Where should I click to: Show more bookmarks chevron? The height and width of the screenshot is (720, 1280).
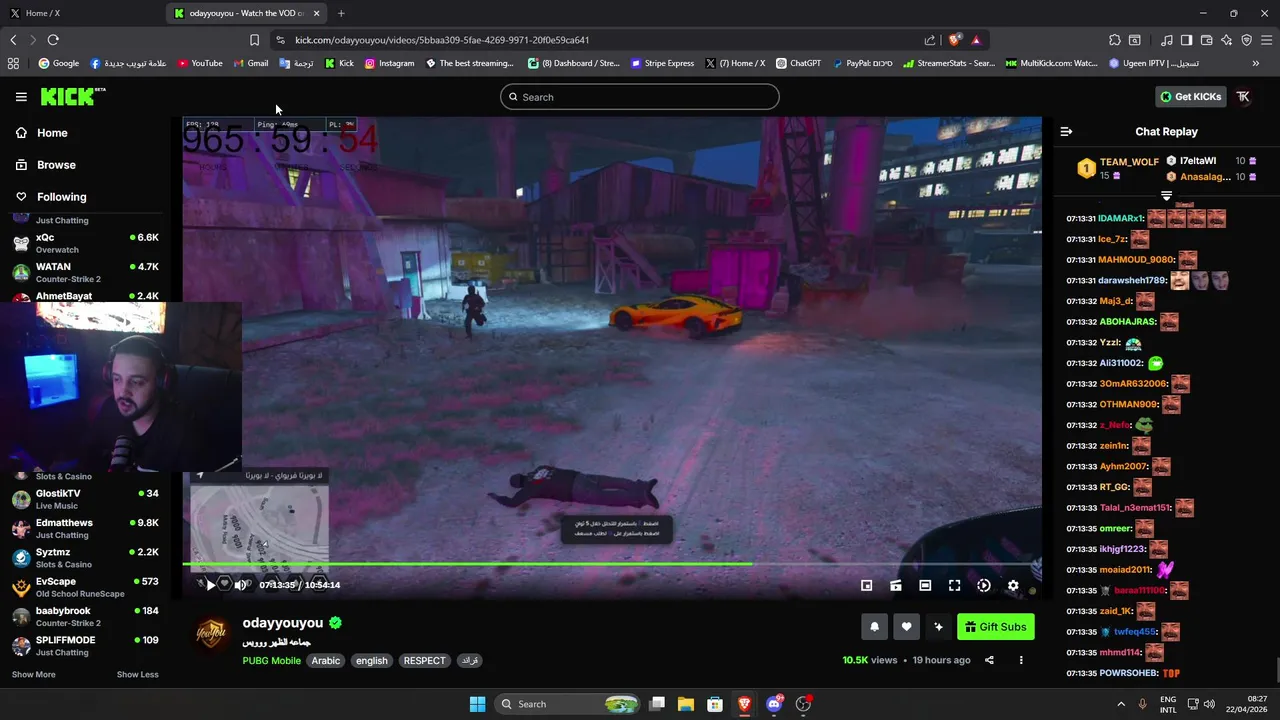(x=1255, y=63)
